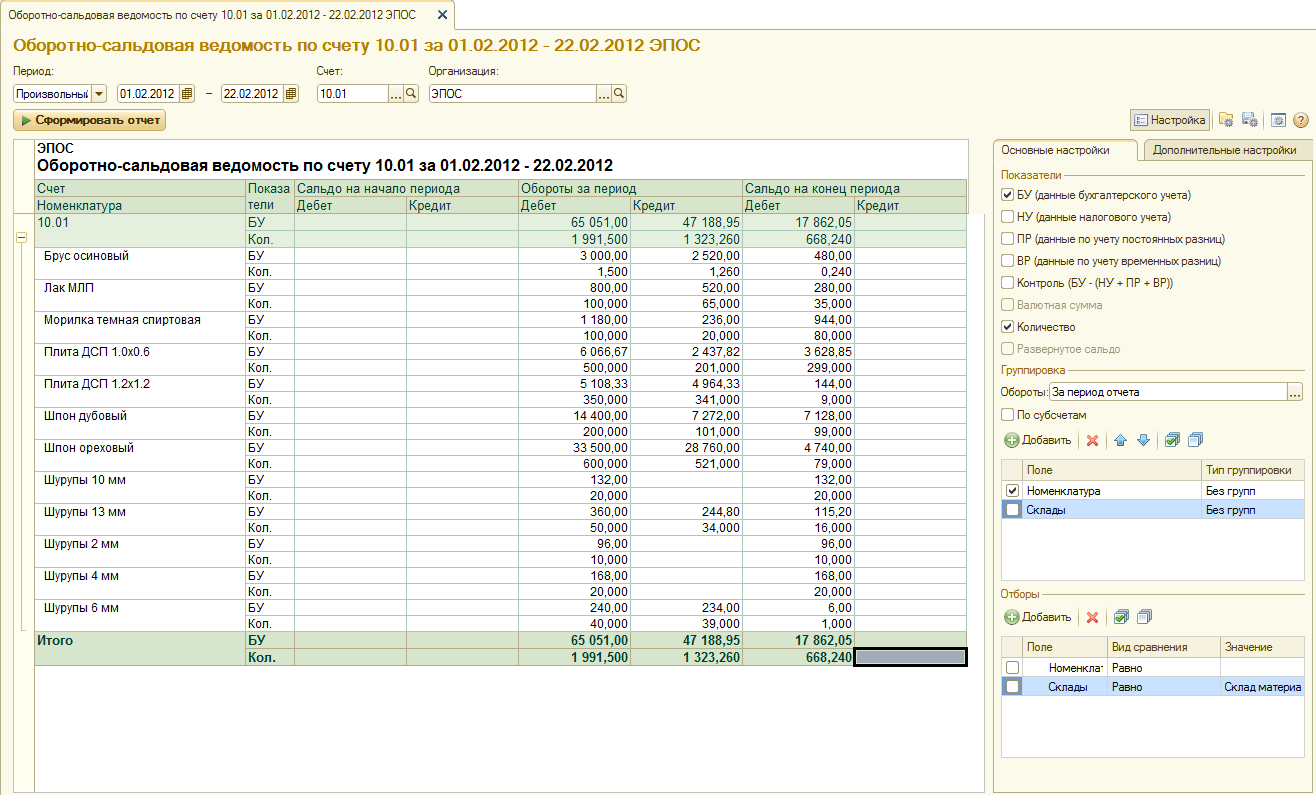Open the Период type dropdown arrow
This screenshot has width=1316, height=795.
(99, 94)
